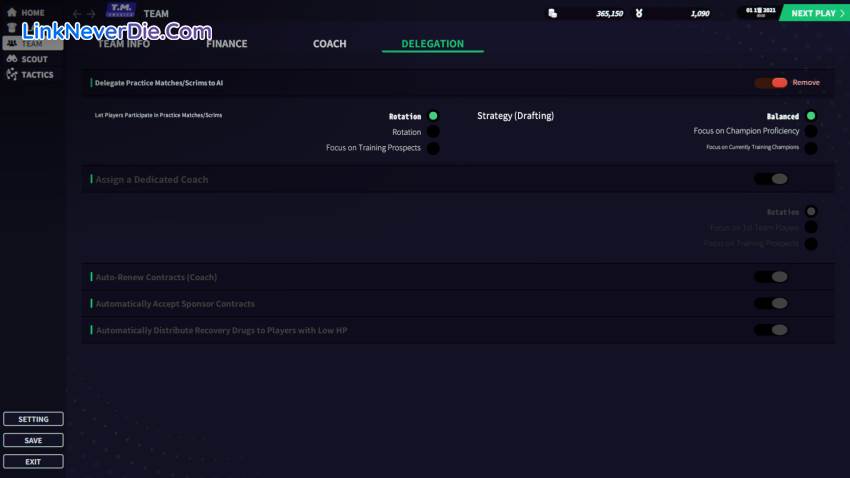850x478 pixels.
Task: Click the Save button
Action: pyautogui.click(x=33, y=440)
